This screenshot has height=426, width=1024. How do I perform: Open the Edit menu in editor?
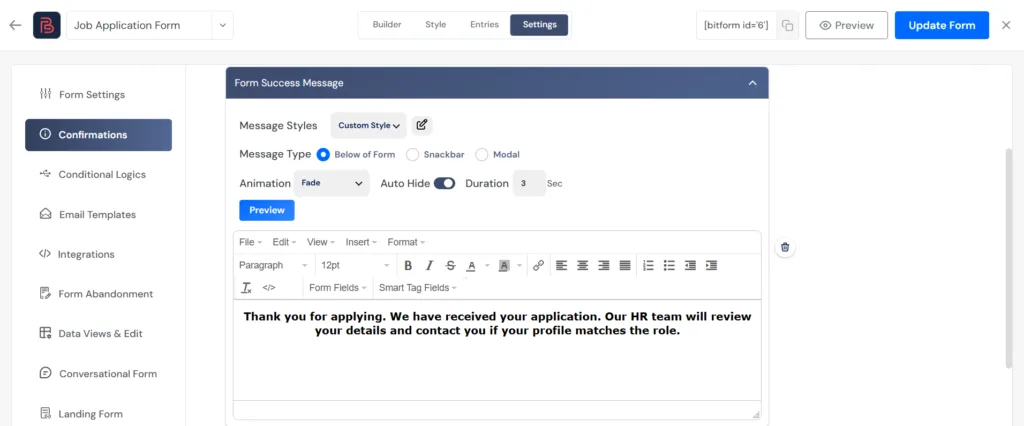coord(284,242)
